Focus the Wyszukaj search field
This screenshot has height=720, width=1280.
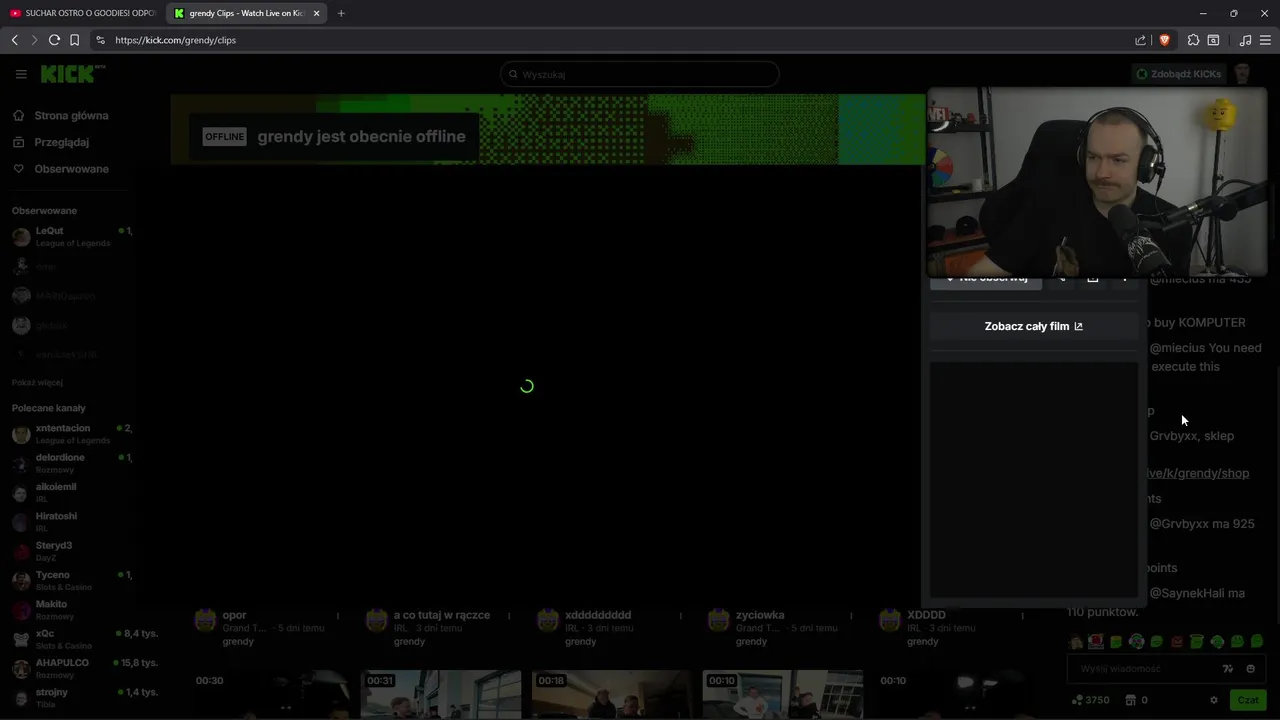coord(640,74)
